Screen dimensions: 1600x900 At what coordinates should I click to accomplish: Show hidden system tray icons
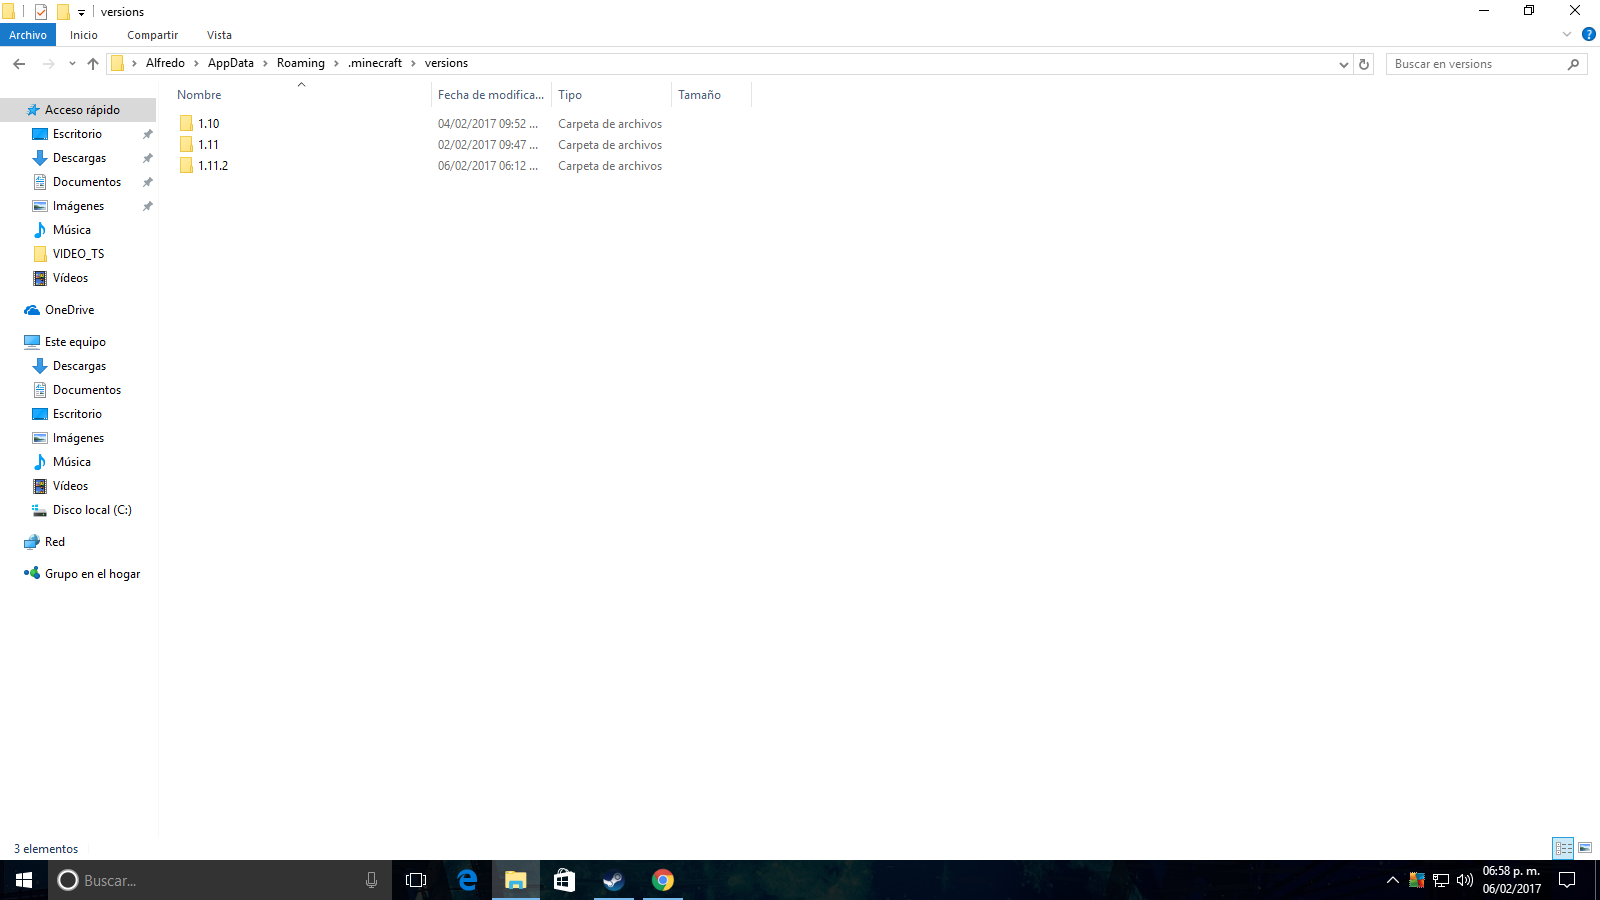1392,880
